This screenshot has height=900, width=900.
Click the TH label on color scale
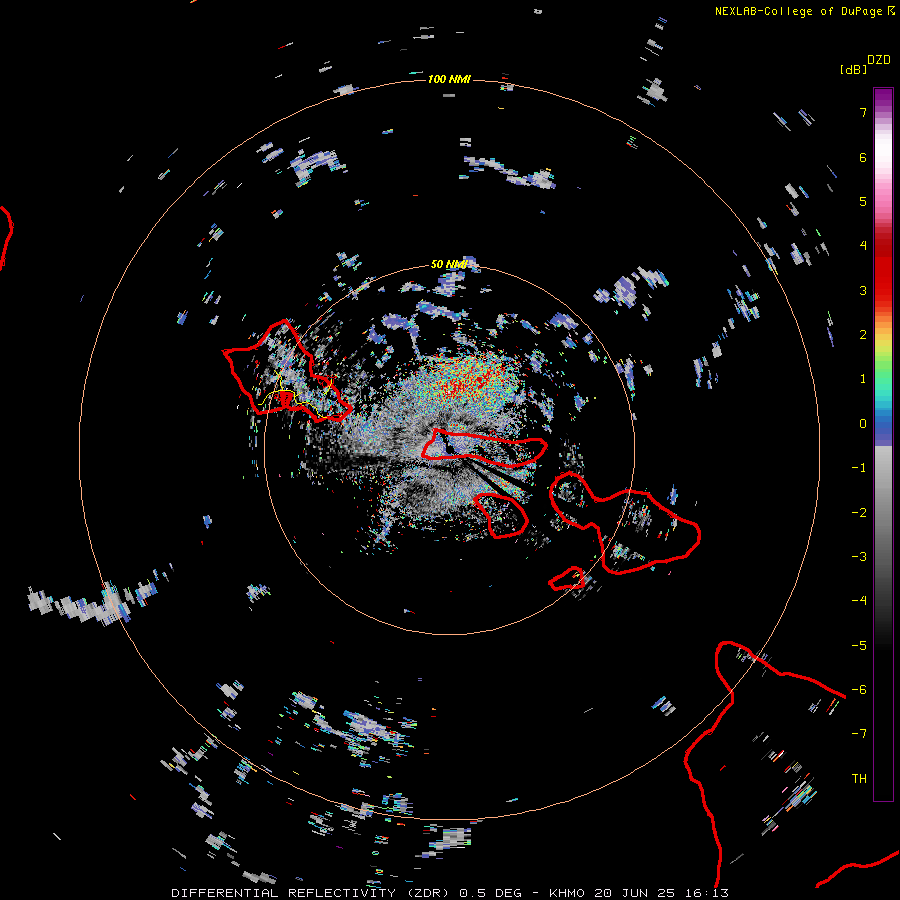(x=859, y=779)
